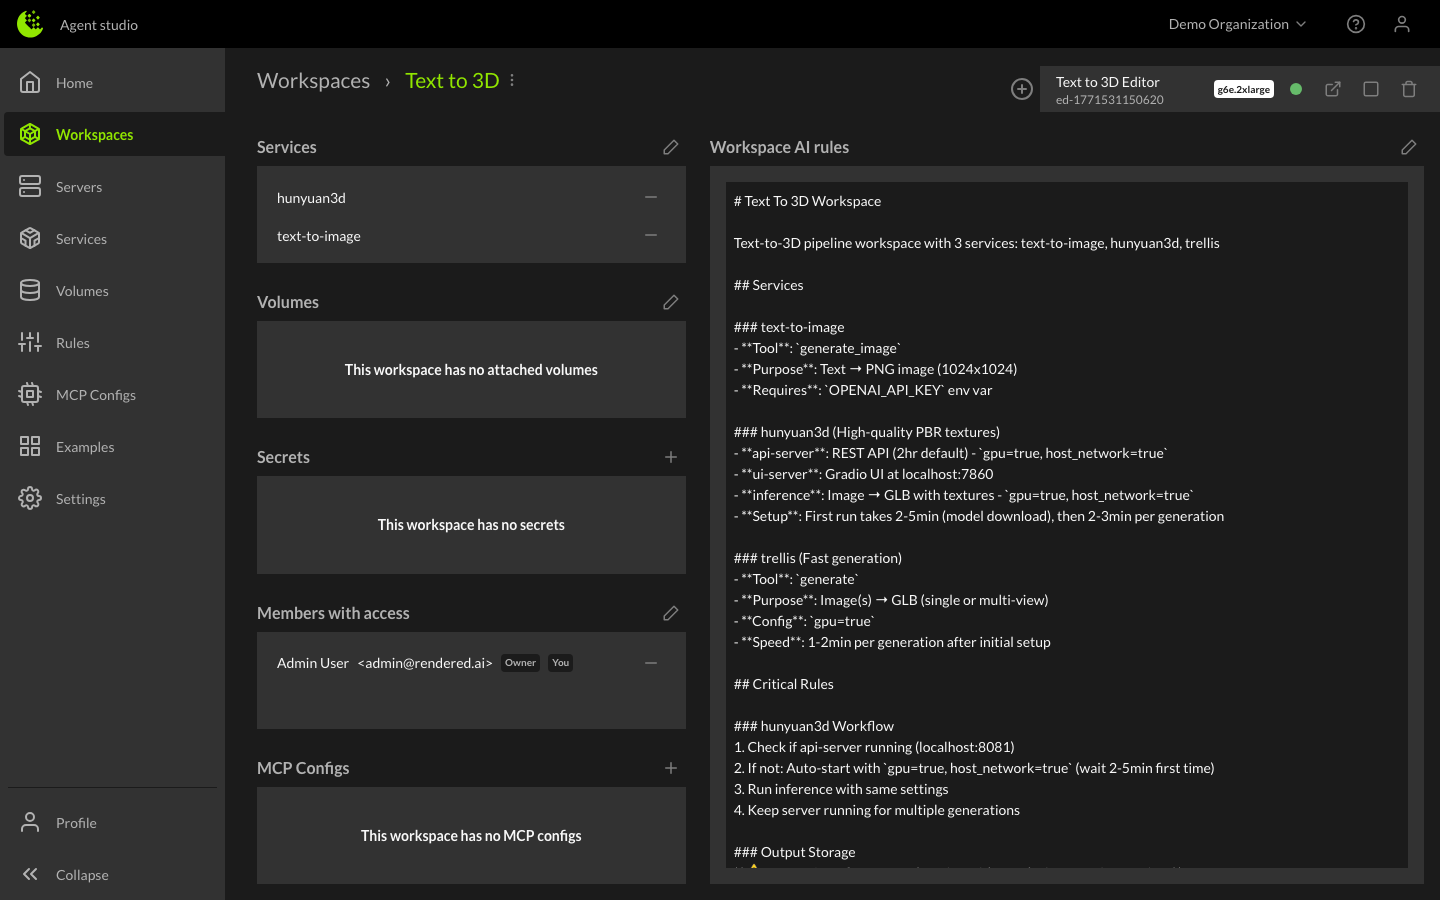Stop the running Text to 3D Editor
The height and width of the screenshot is (900, 1440).
click(x=1370, y=89)
